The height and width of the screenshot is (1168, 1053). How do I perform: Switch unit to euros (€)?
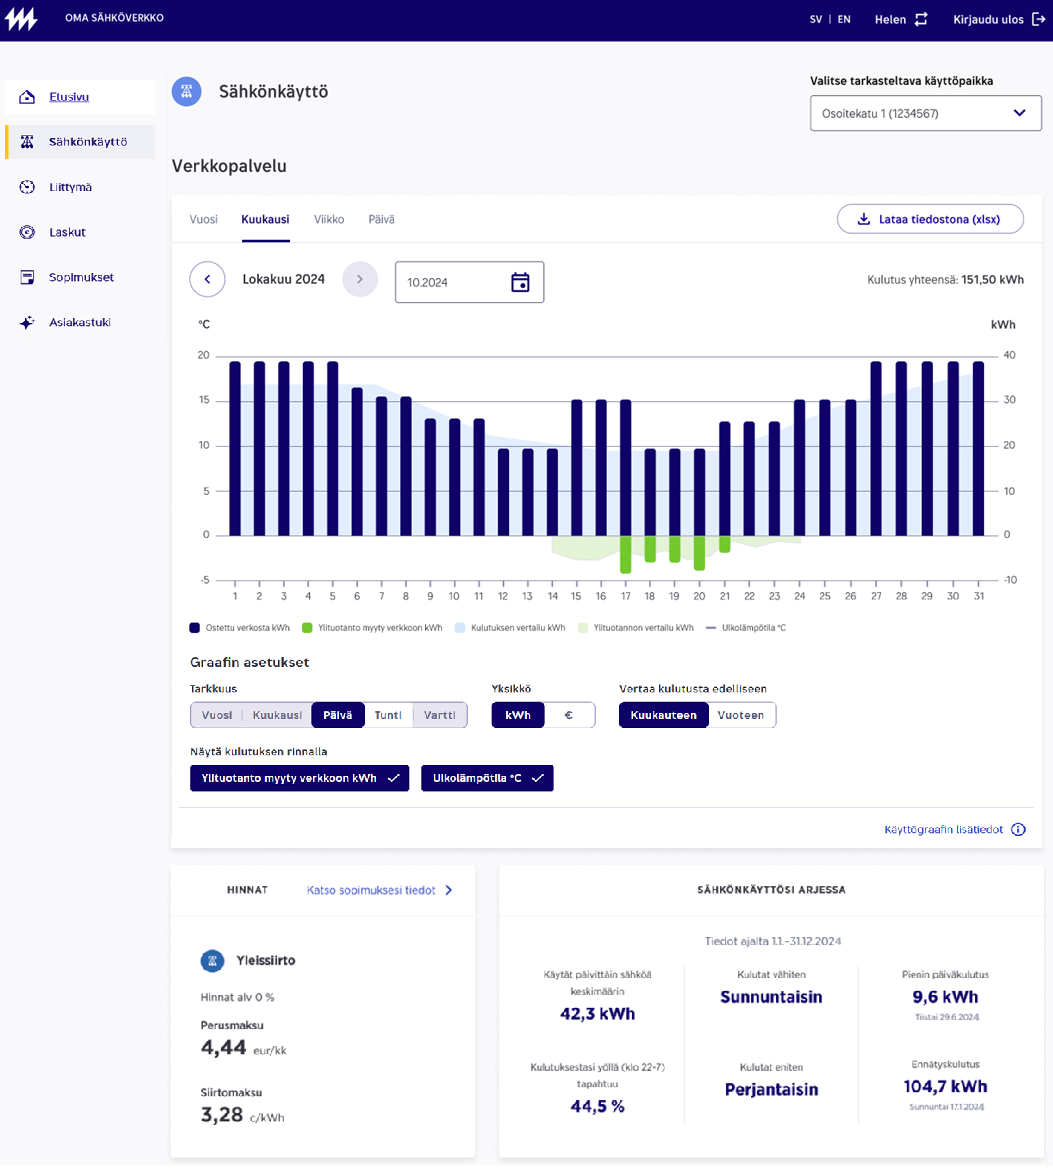569,715
